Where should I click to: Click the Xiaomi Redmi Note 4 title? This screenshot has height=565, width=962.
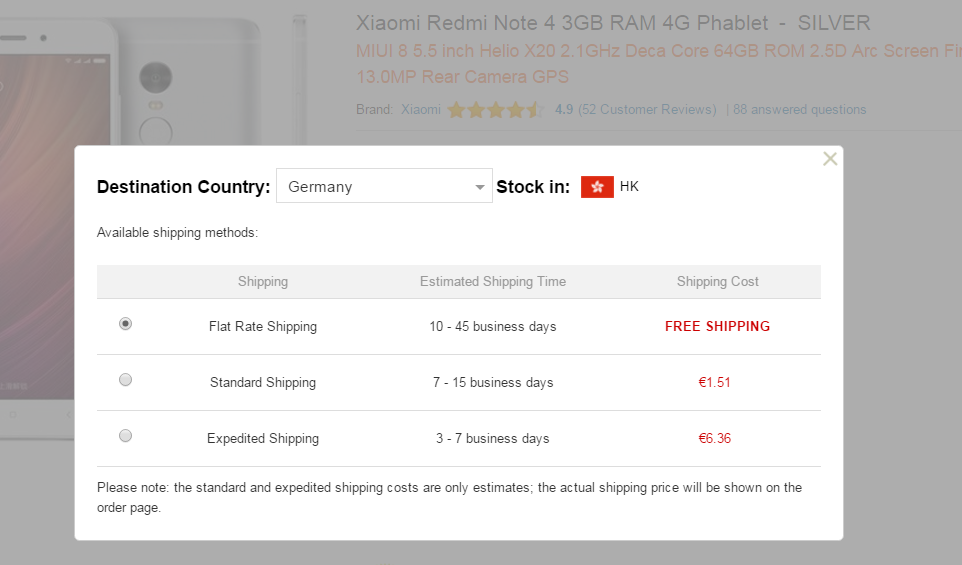613,23
